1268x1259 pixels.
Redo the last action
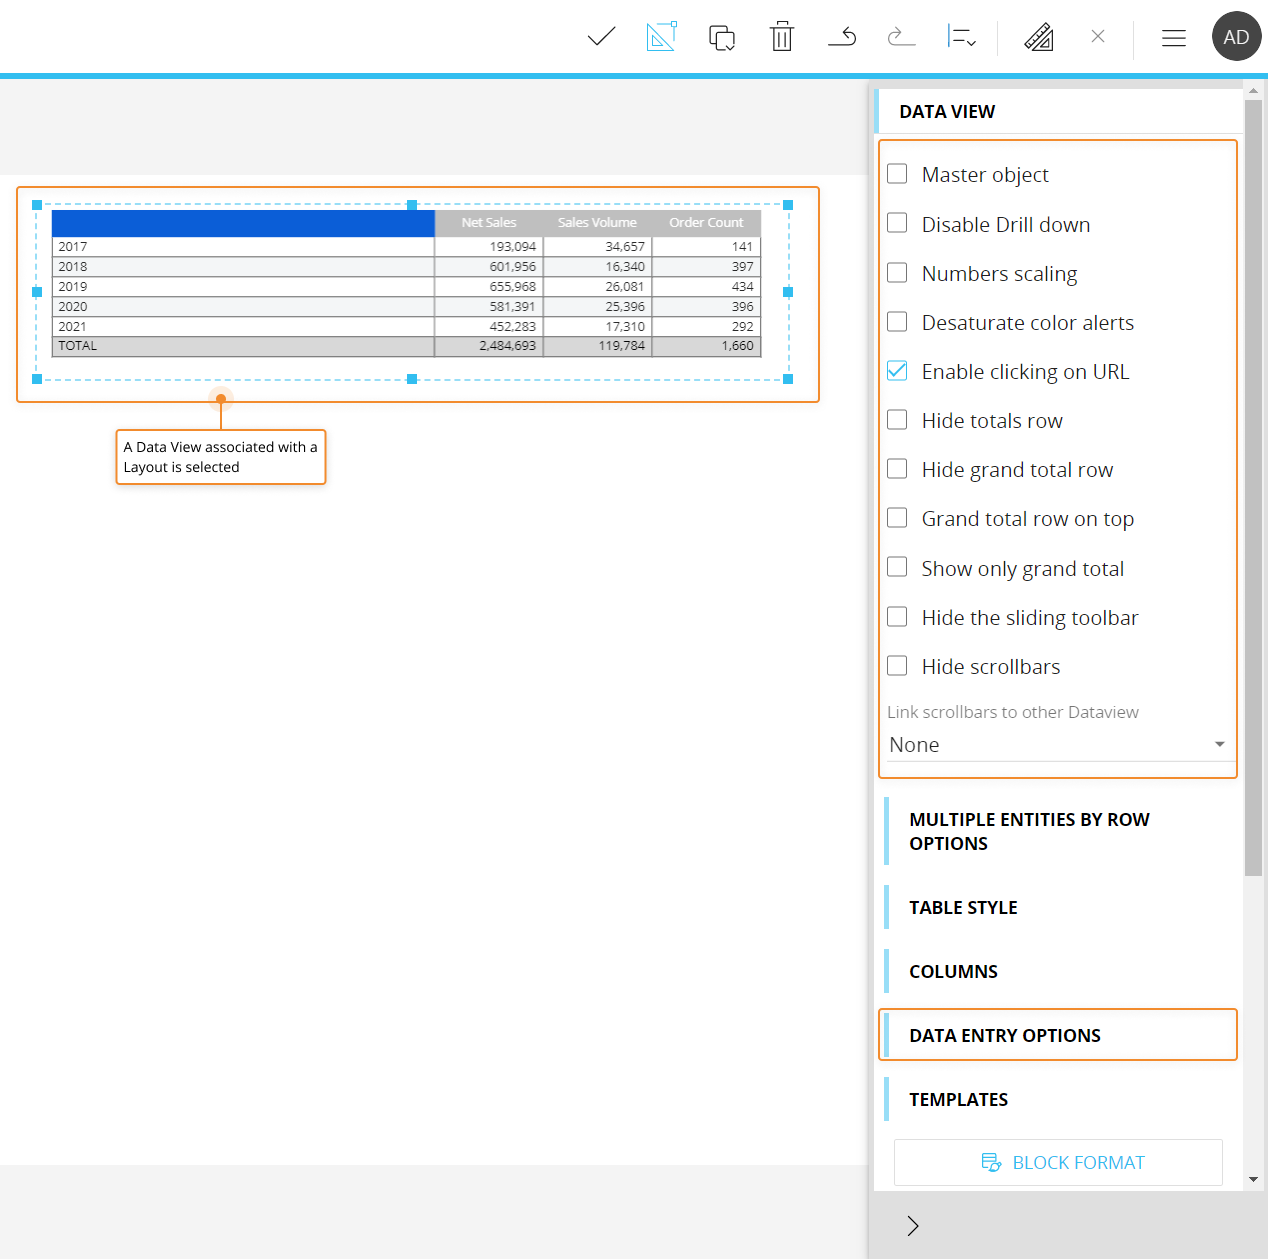(901, 36)
